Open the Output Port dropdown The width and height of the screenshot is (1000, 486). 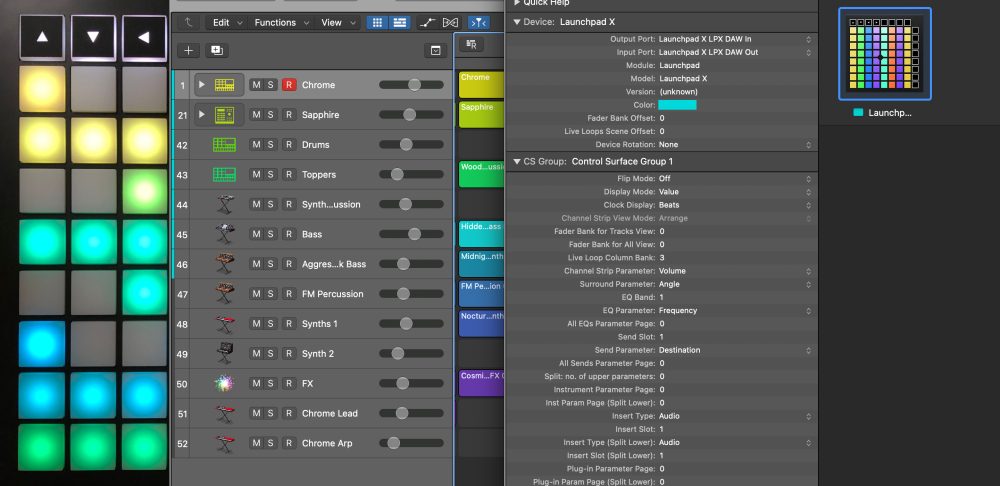[735, 39]
